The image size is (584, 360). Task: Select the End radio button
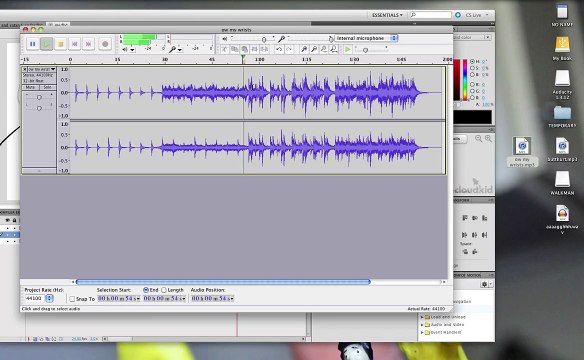click(146, 290)
